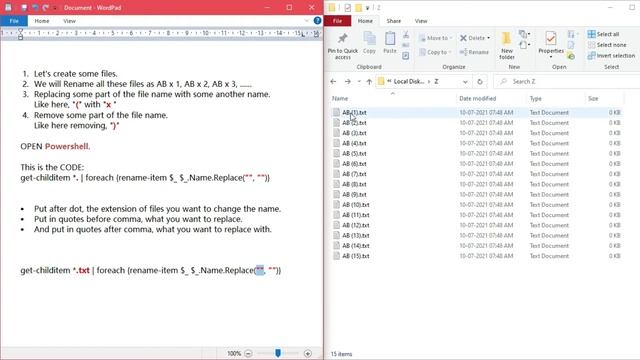This screenshot has width=640, height=360.
Task: Go Forward in File Explorer navigation
Action: 347,82
